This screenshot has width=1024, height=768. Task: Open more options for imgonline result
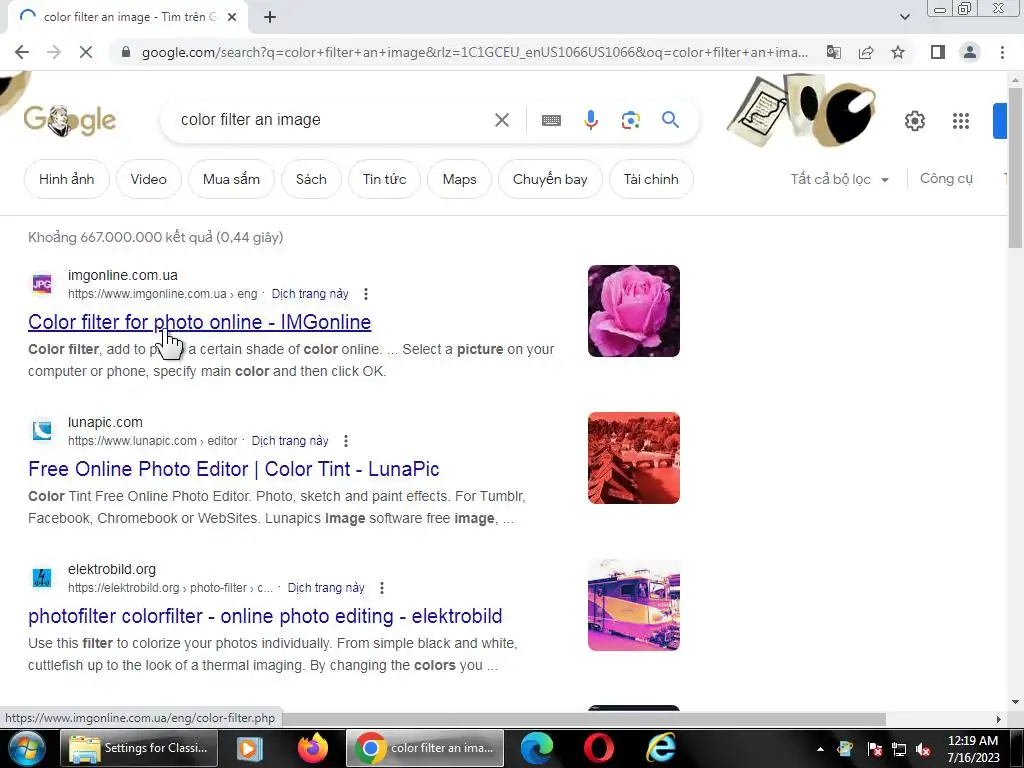366,294
